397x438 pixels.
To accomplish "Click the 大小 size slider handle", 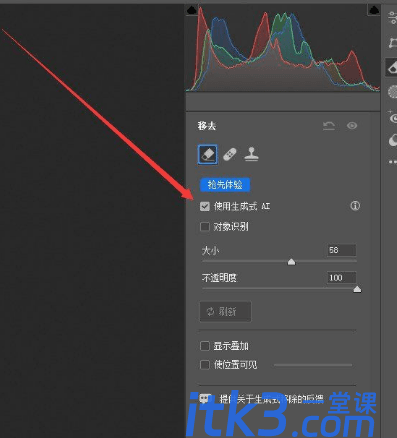I will (x=291, y=262).
